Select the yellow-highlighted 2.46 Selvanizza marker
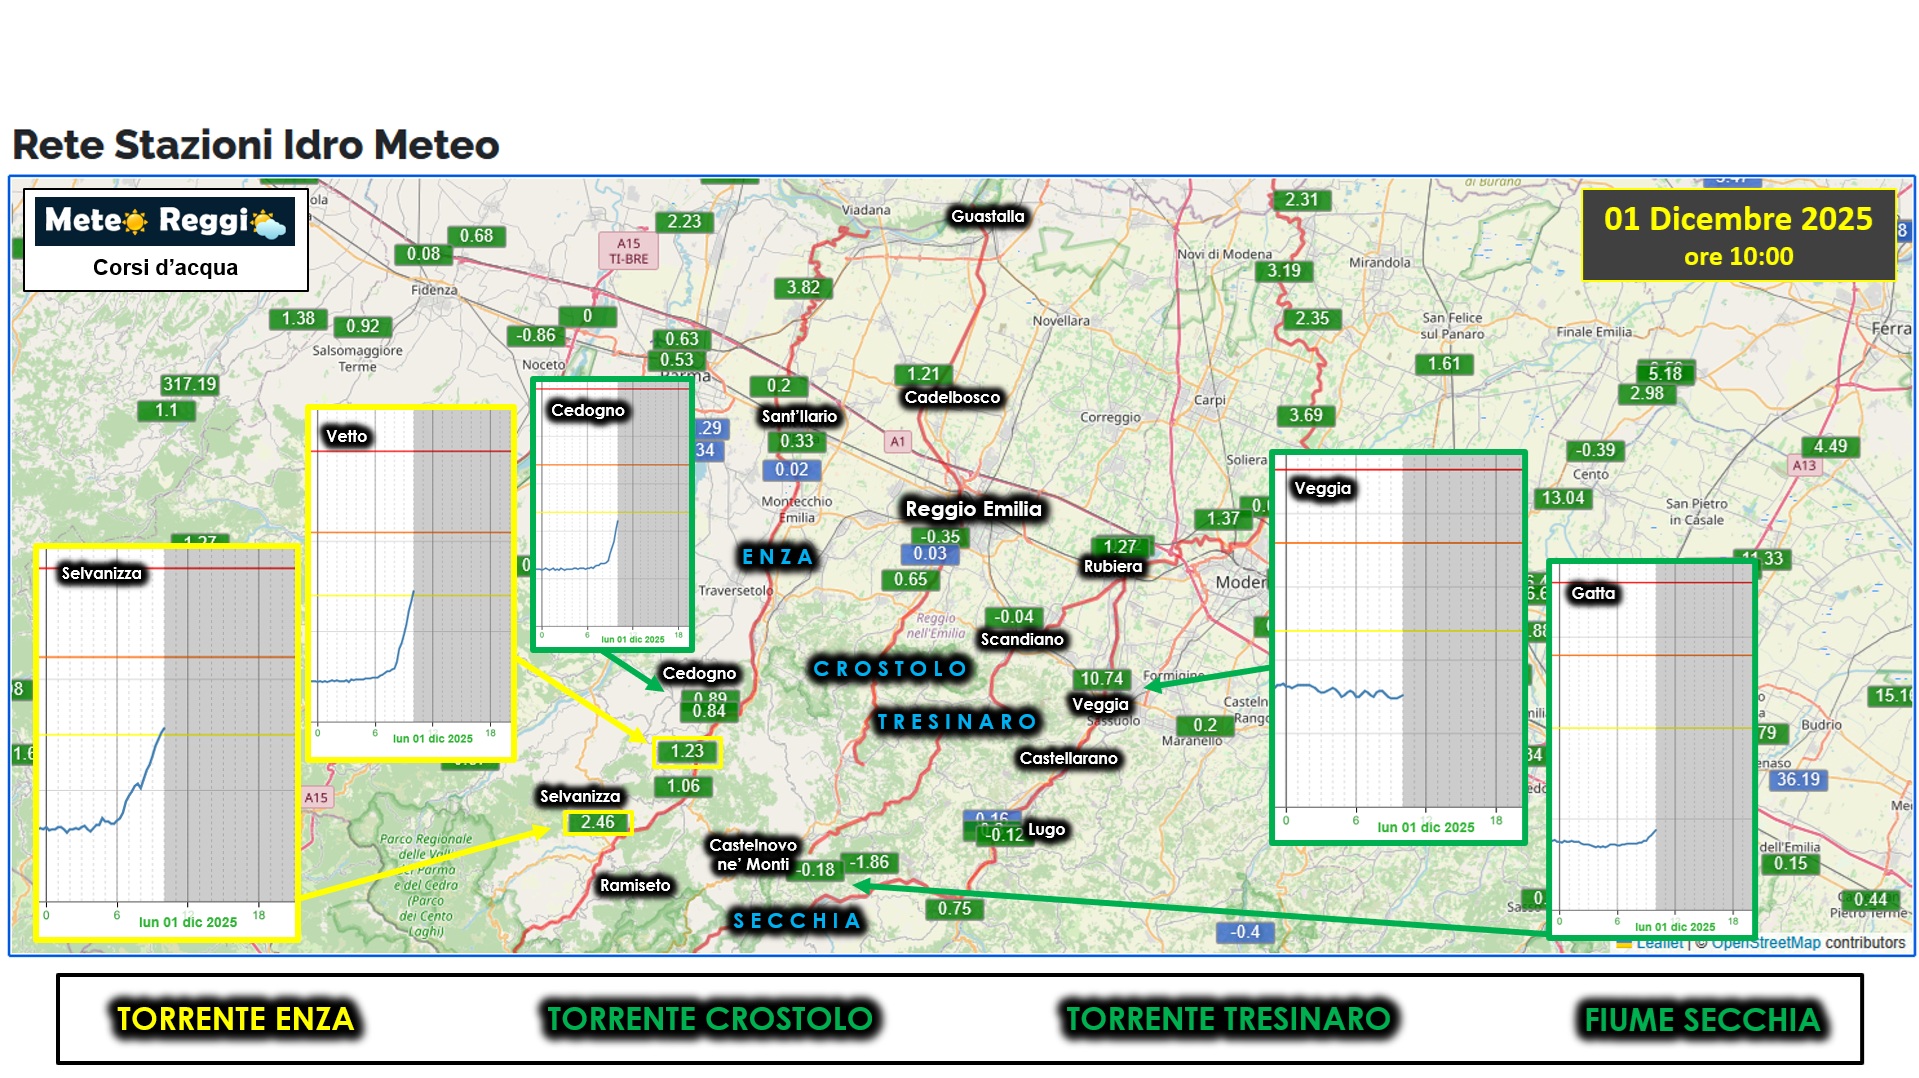This screenshot has width=1919, height=1078. [597, 822]
